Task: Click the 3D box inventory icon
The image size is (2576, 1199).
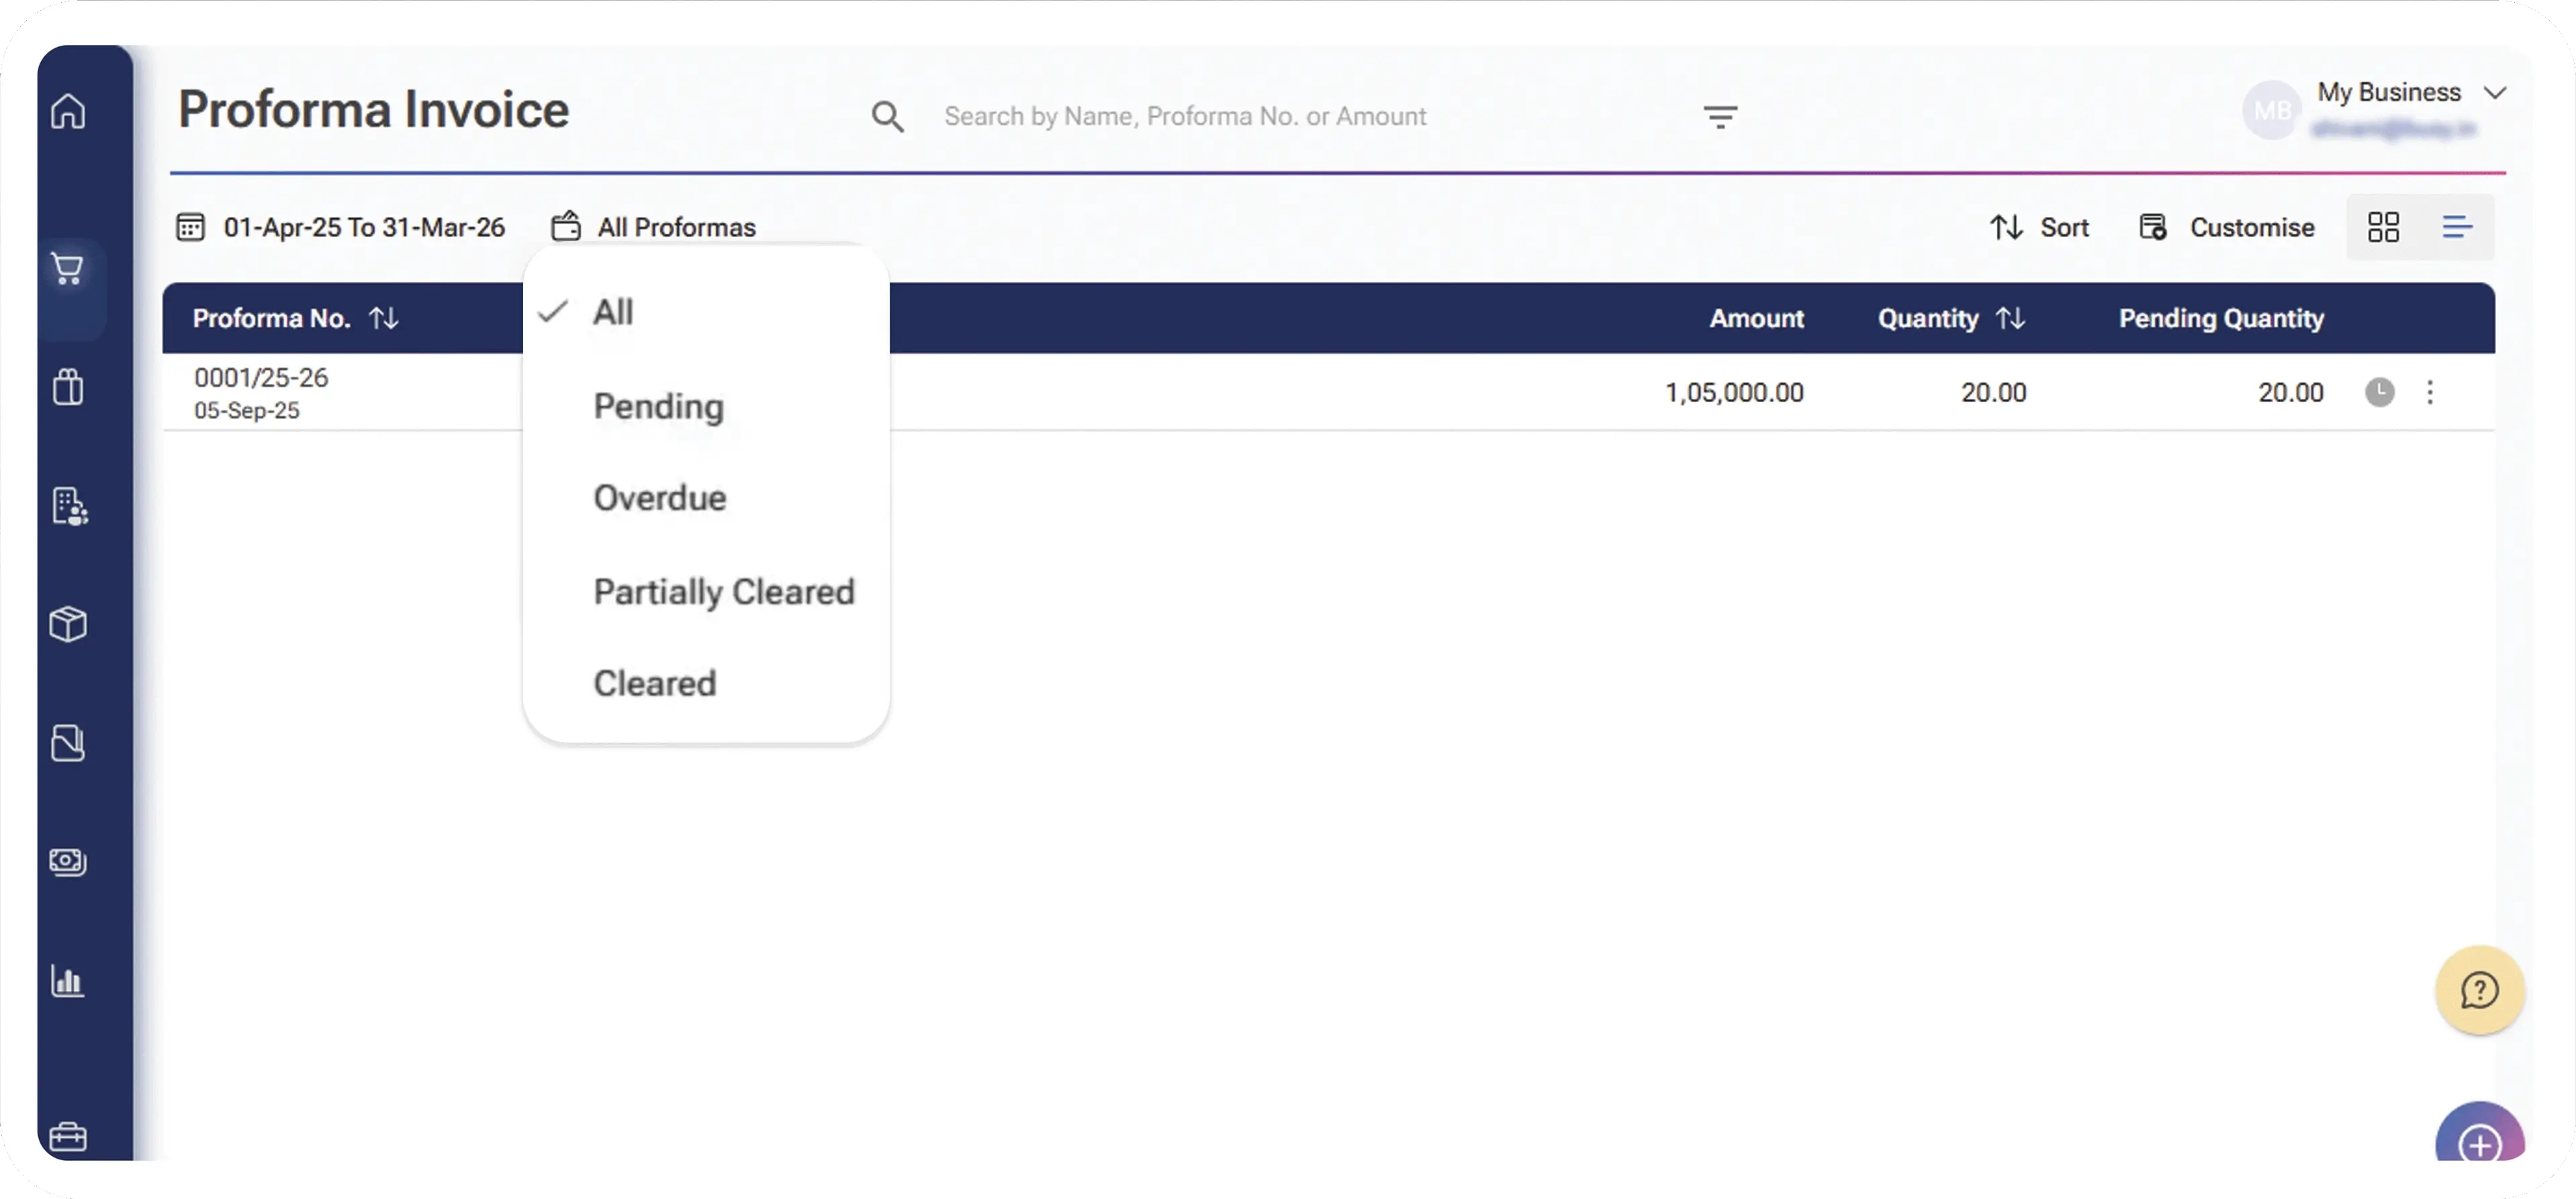Action: (68, 624)
